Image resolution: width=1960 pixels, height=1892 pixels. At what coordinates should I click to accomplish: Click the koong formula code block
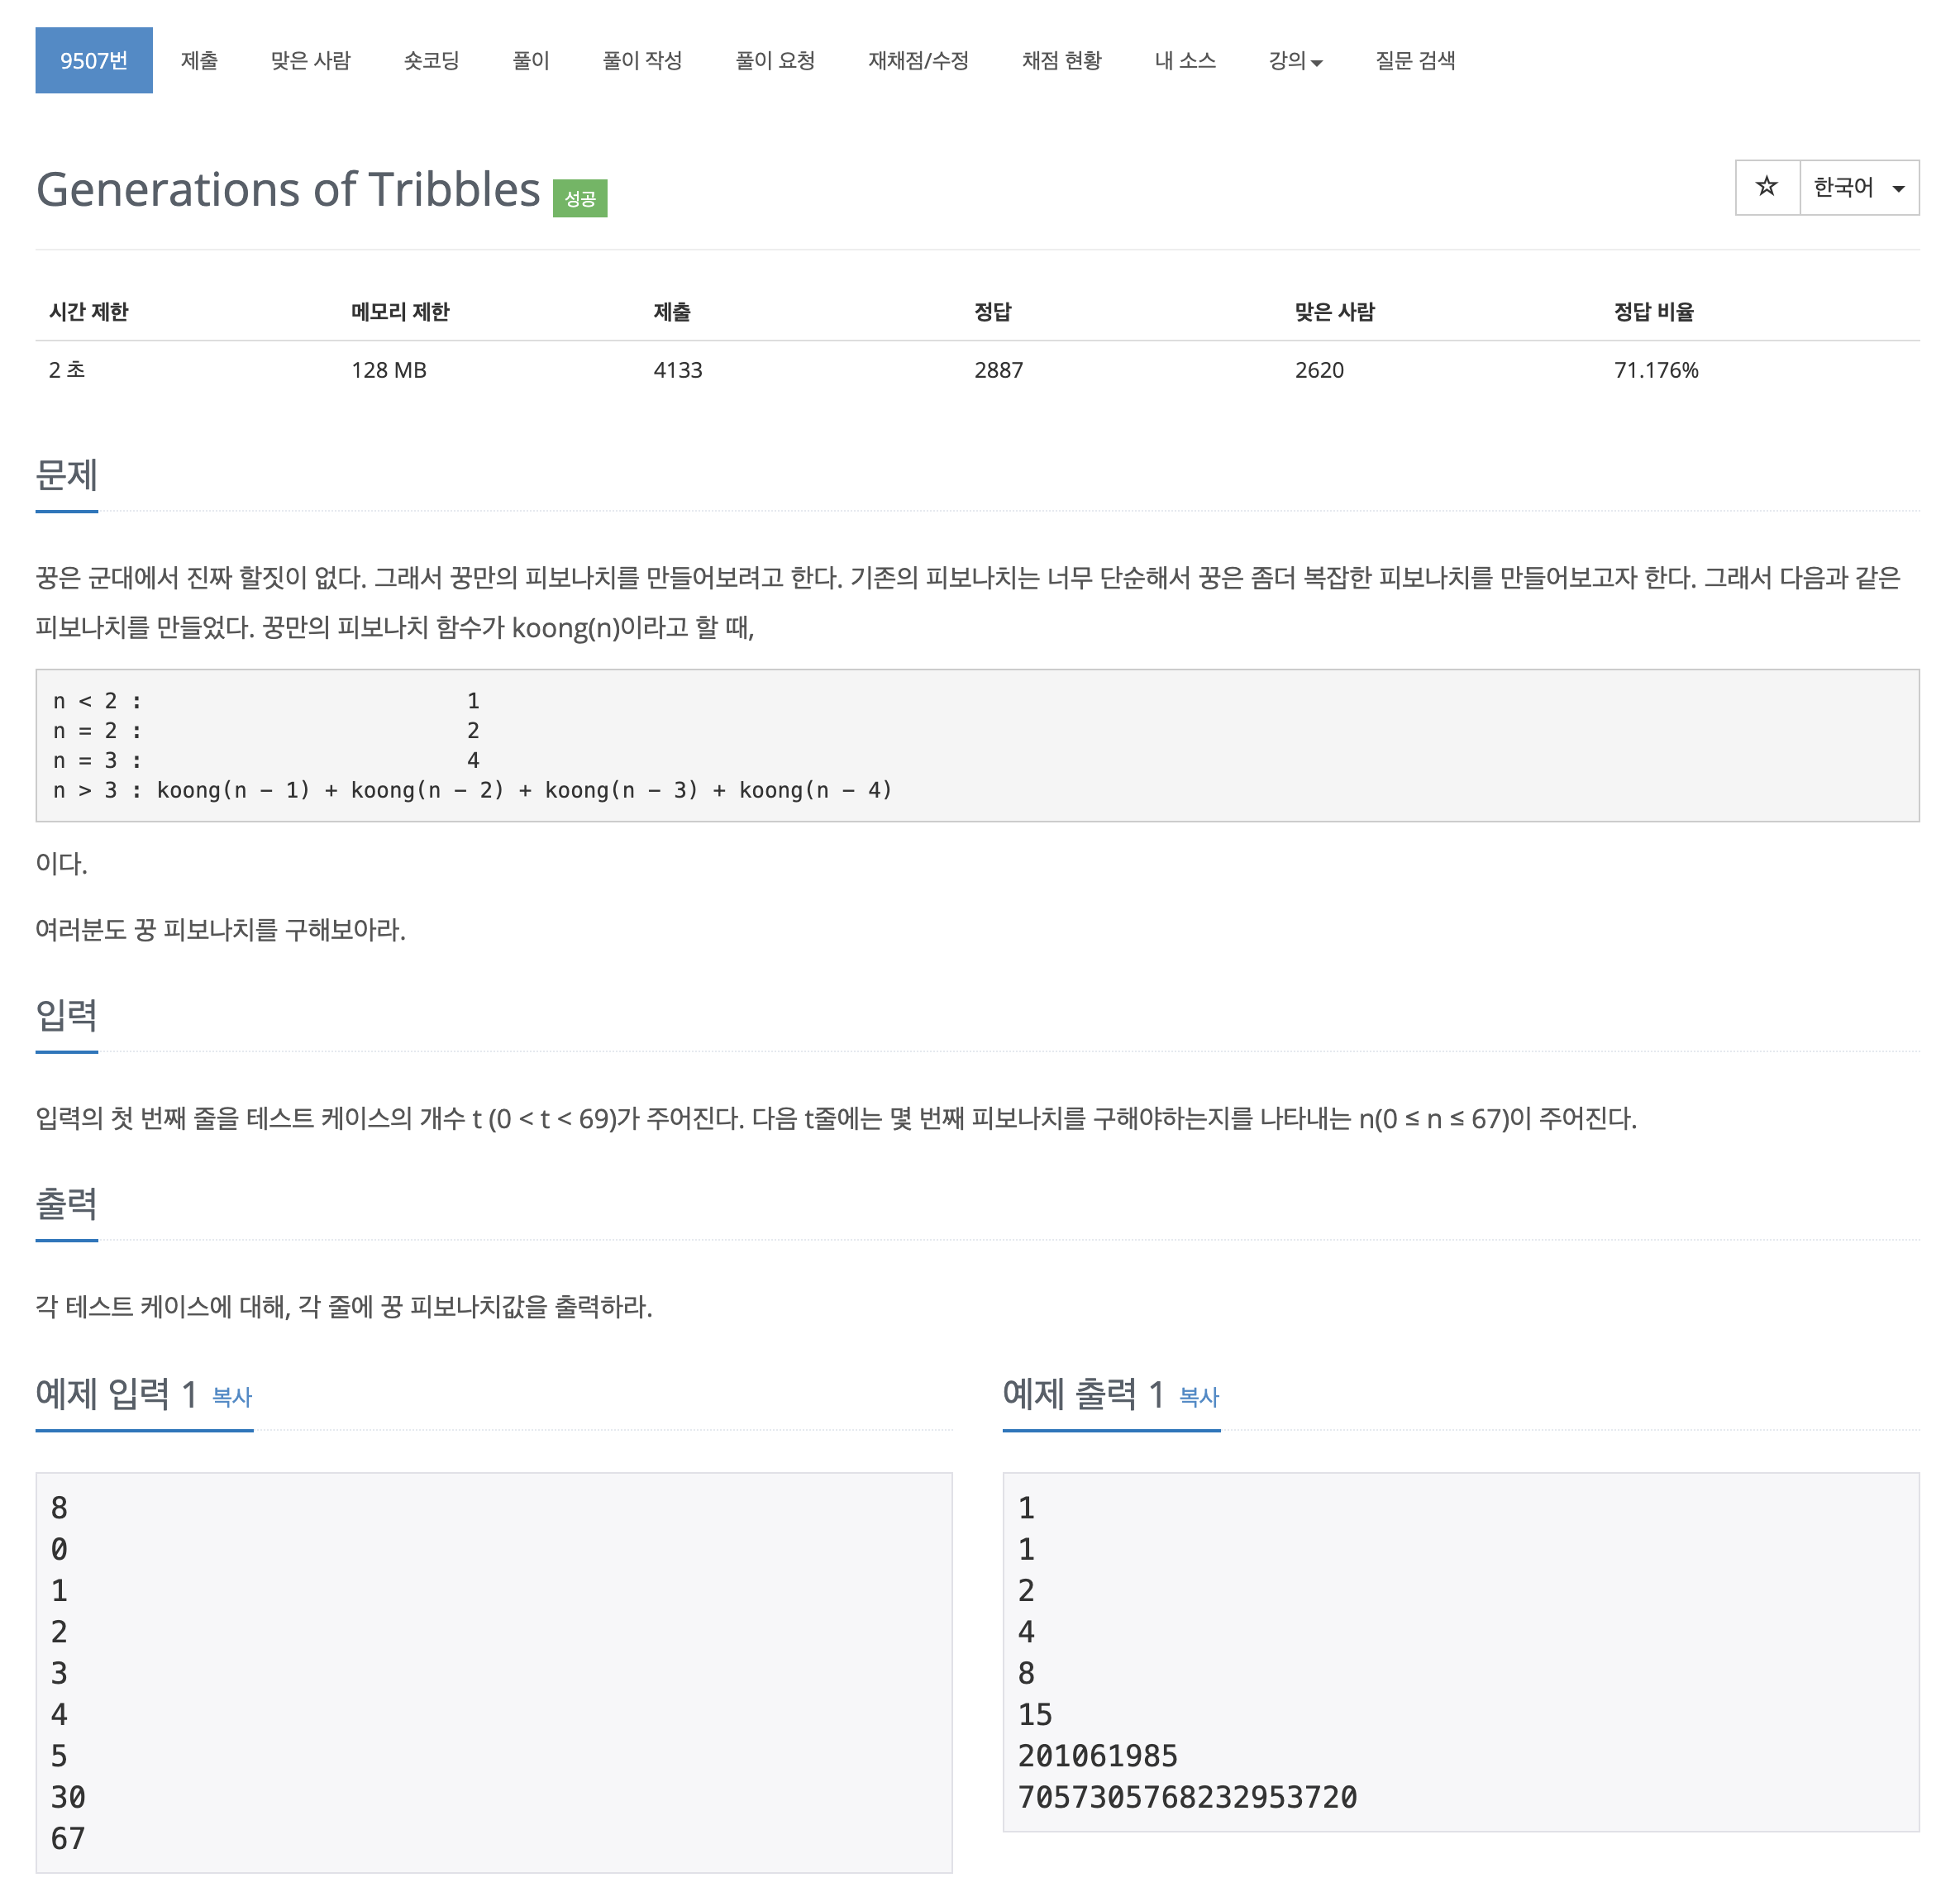click(976, 745)
